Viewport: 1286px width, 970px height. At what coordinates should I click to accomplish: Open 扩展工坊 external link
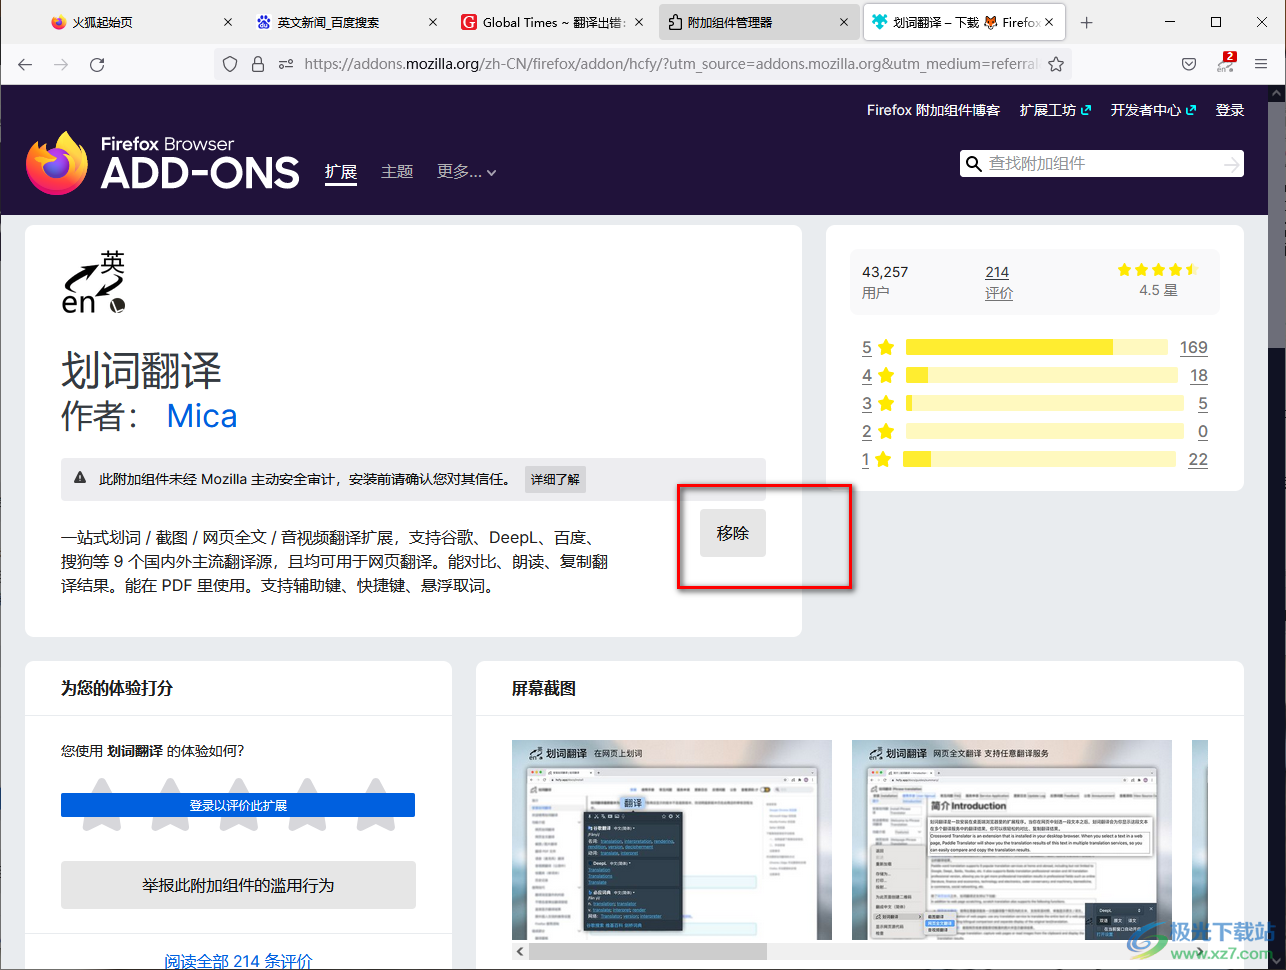click(1055, 110)
